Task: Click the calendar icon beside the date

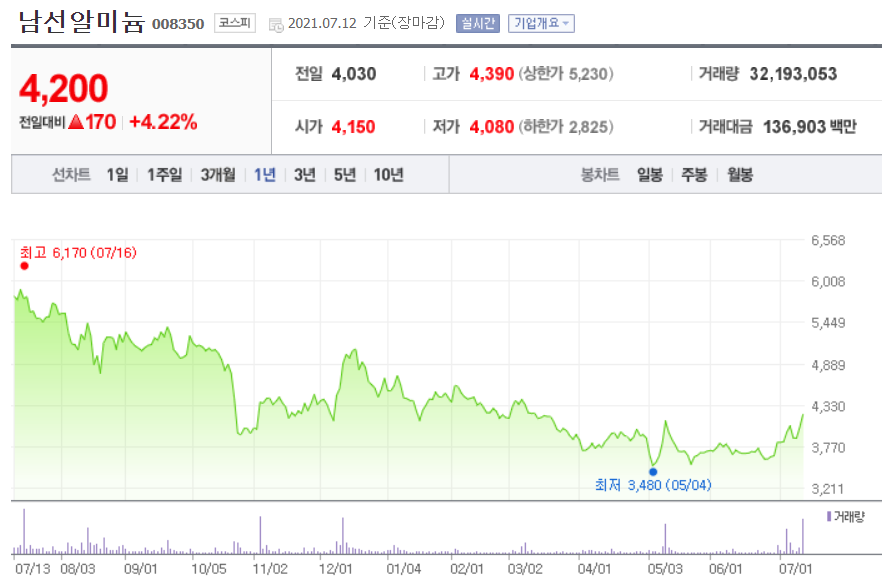Action: (x=276, y=23)
